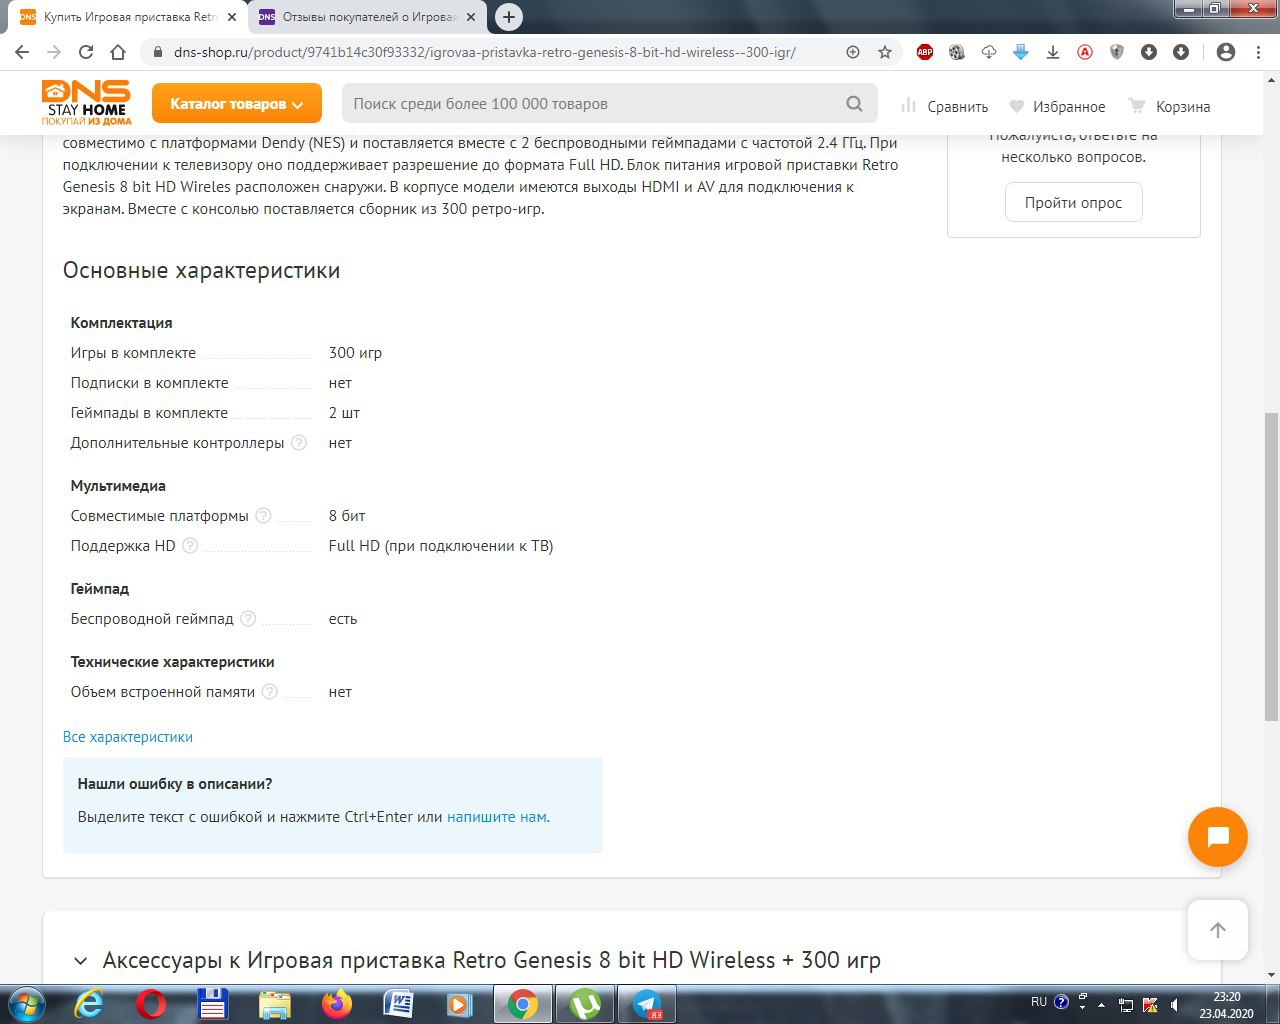1280x1024 pixels.
Task: Reload the current page
Action: point(86,52)
